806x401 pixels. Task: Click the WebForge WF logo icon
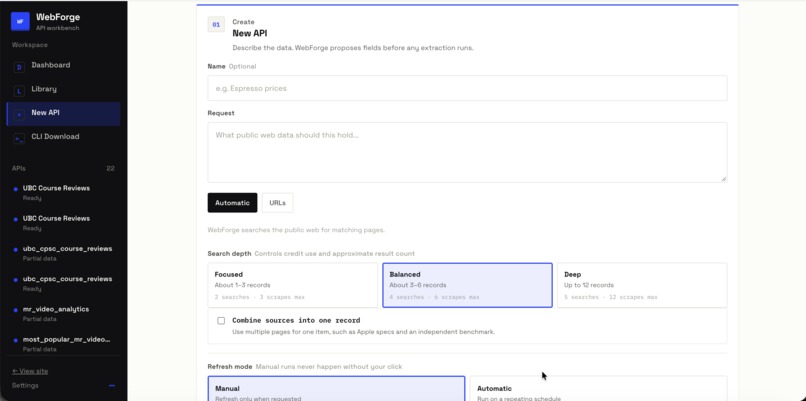point(20,22)
